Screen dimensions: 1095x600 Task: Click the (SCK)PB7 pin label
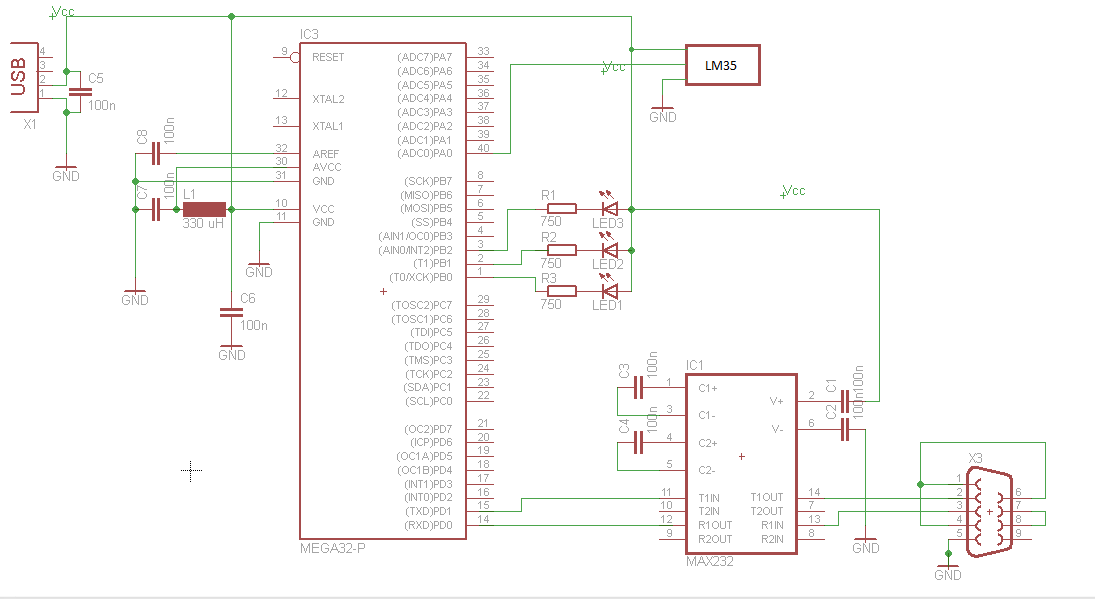point(428,182)
